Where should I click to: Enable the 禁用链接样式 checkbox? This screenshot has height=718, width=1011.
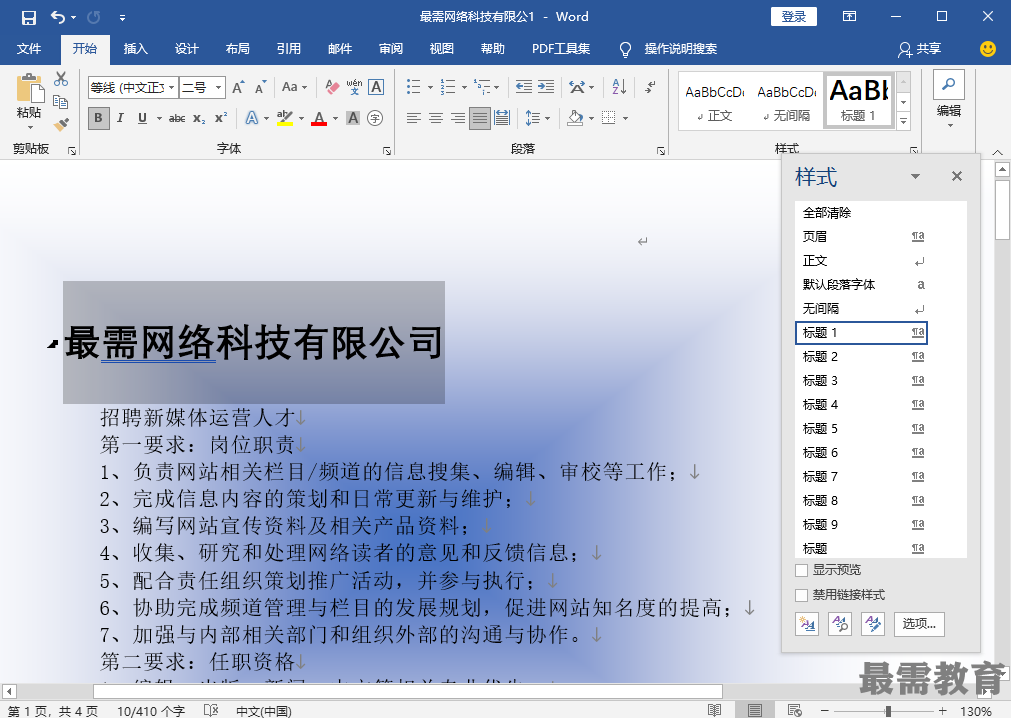coord(801,595)
